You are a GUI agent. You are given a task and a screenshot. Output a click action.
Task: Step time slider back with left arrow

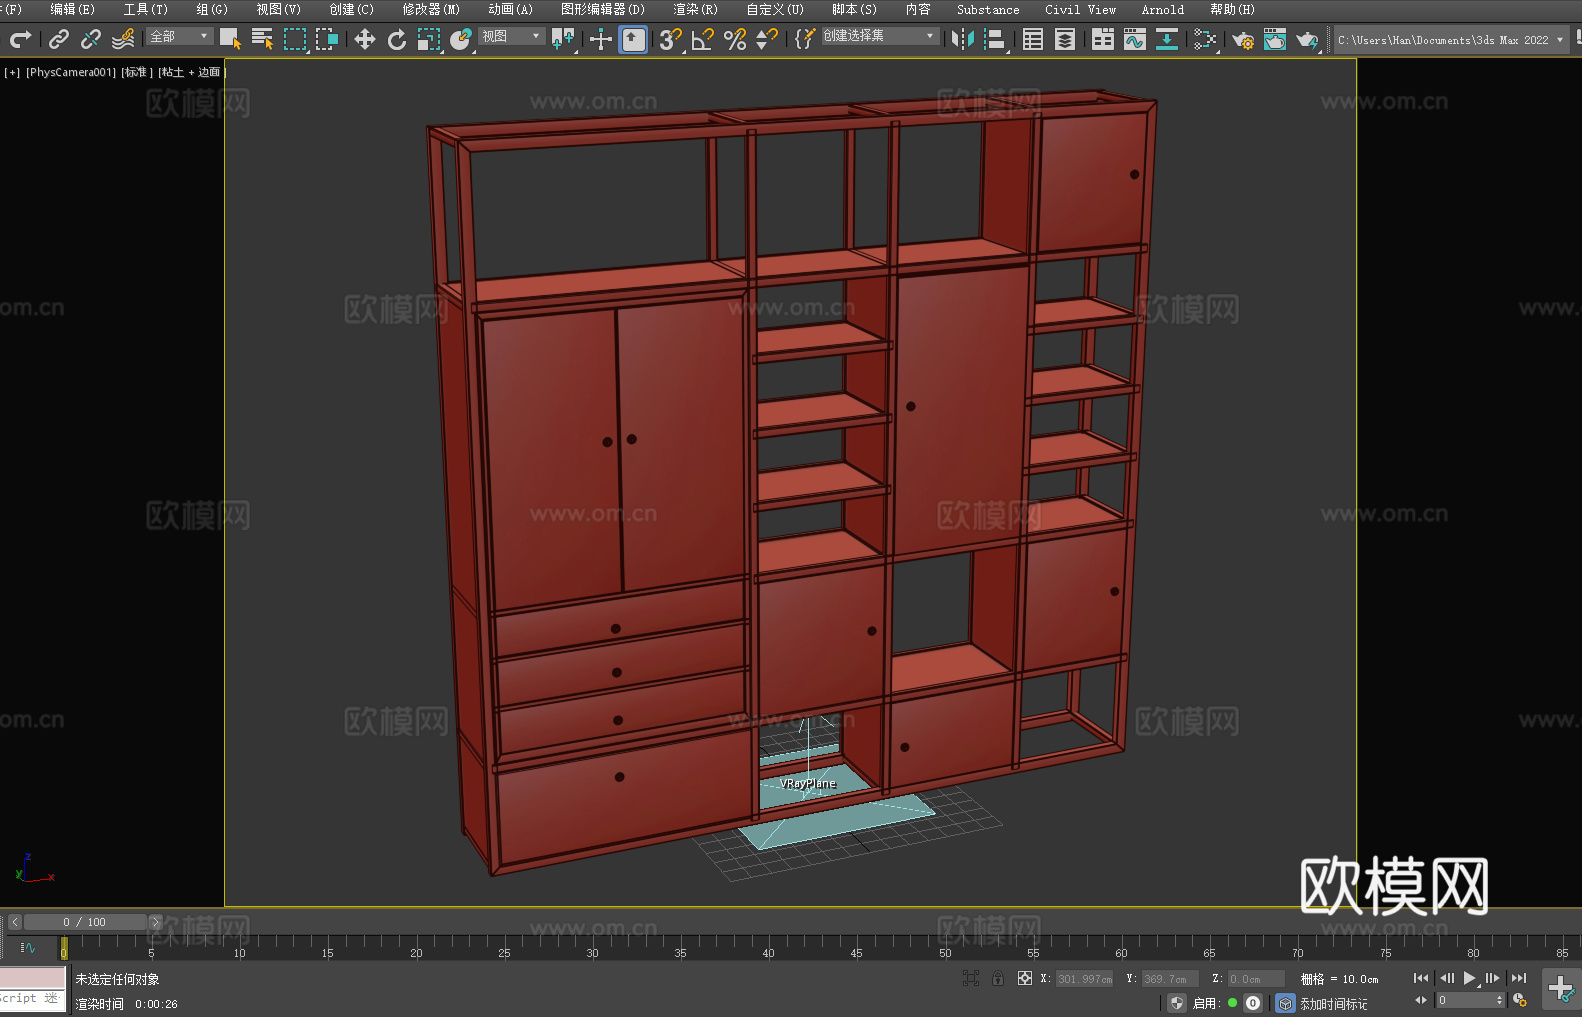click(15, 922)
